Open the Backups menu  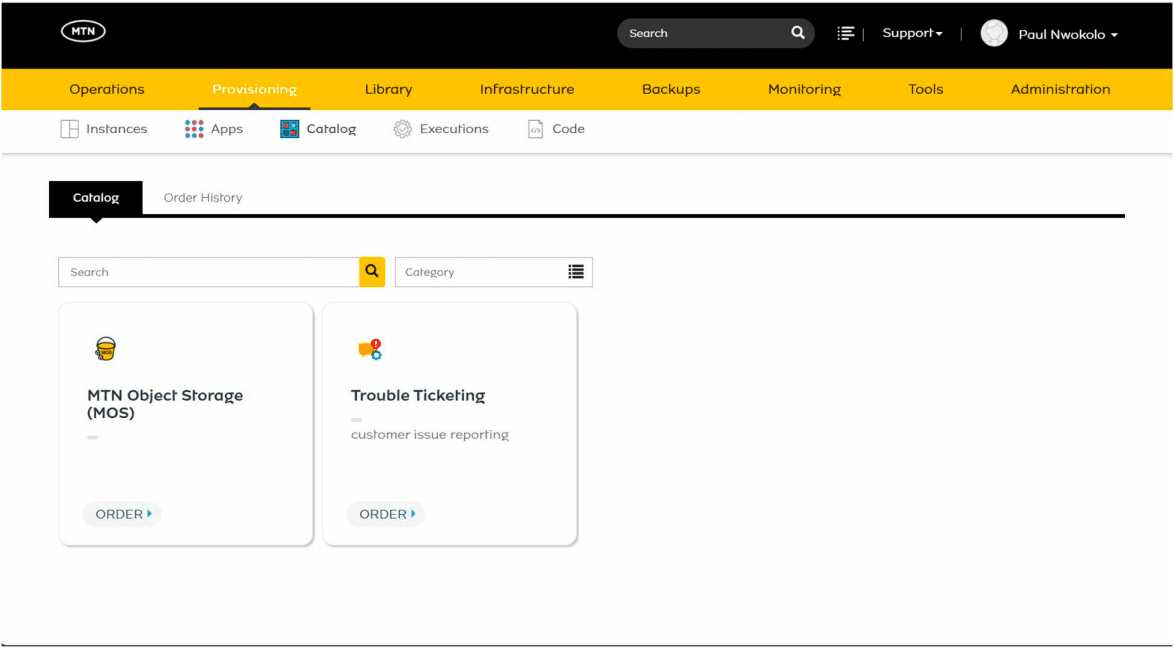click(x=671, y=89)
